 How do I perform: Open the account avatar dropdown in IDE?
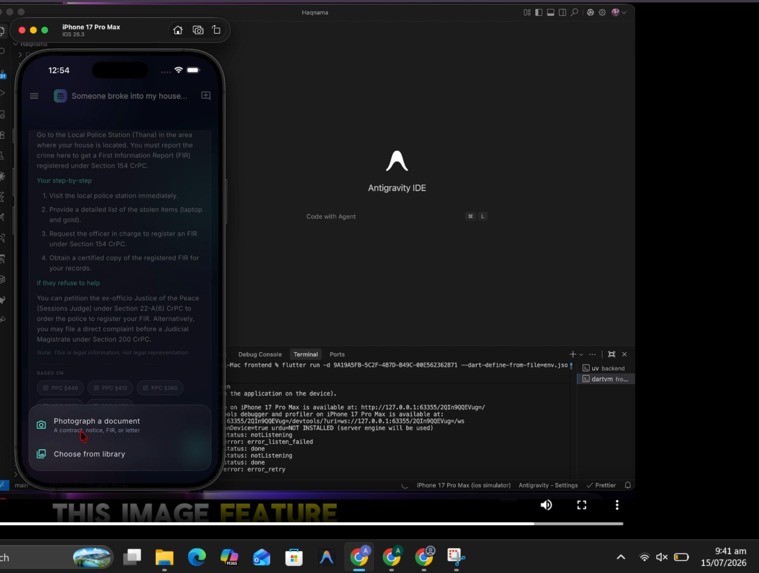click(619, 13)
